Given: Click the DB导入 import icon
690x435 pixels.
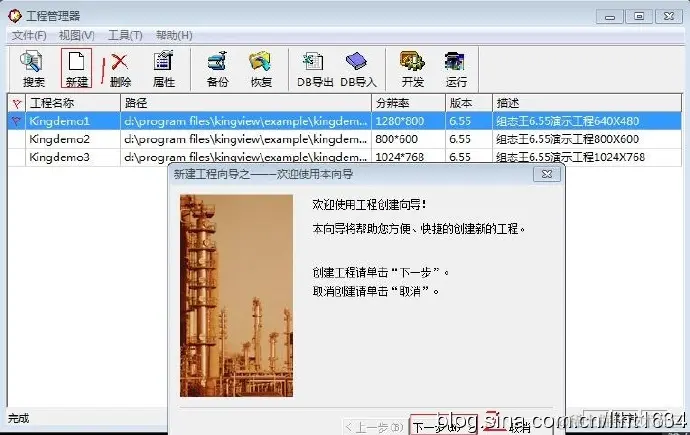Looking at the screenshot, I should (x=358, y=69).
